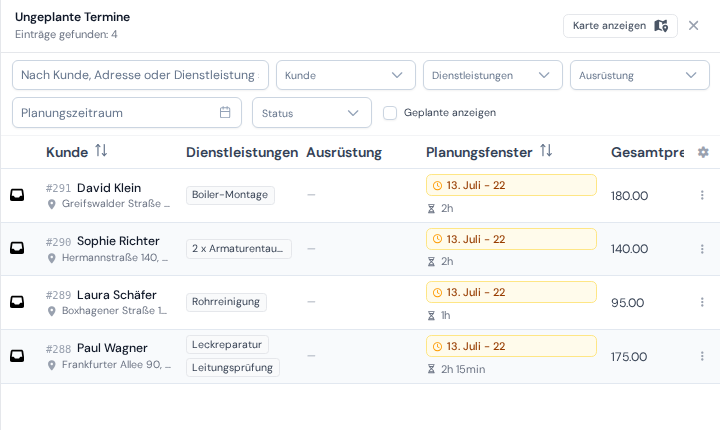
Task: Click the hourglass icon beside 2h 15min
Action: [x=431, y=369]
